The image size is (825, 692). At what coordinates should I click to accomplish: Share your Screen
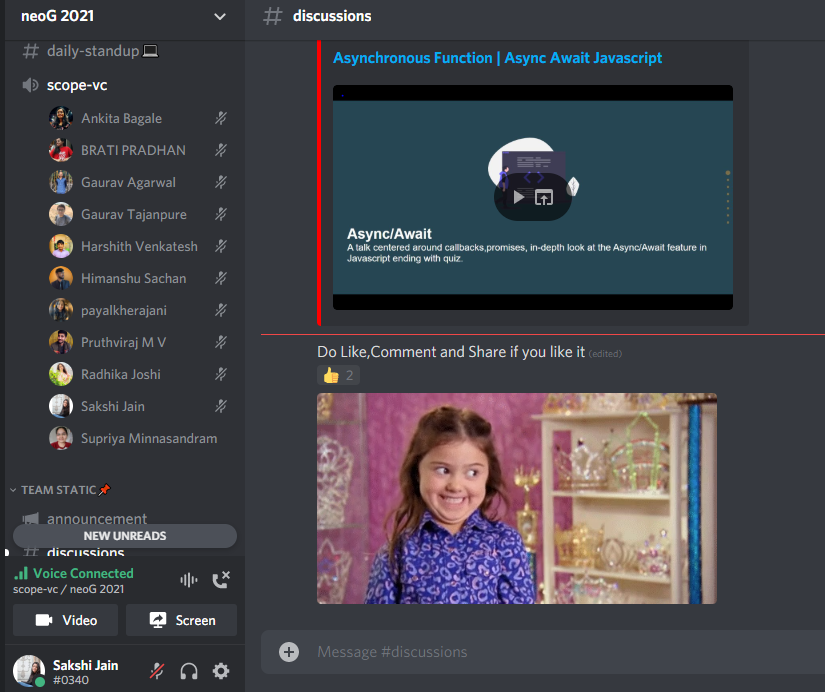click(182, 620)
